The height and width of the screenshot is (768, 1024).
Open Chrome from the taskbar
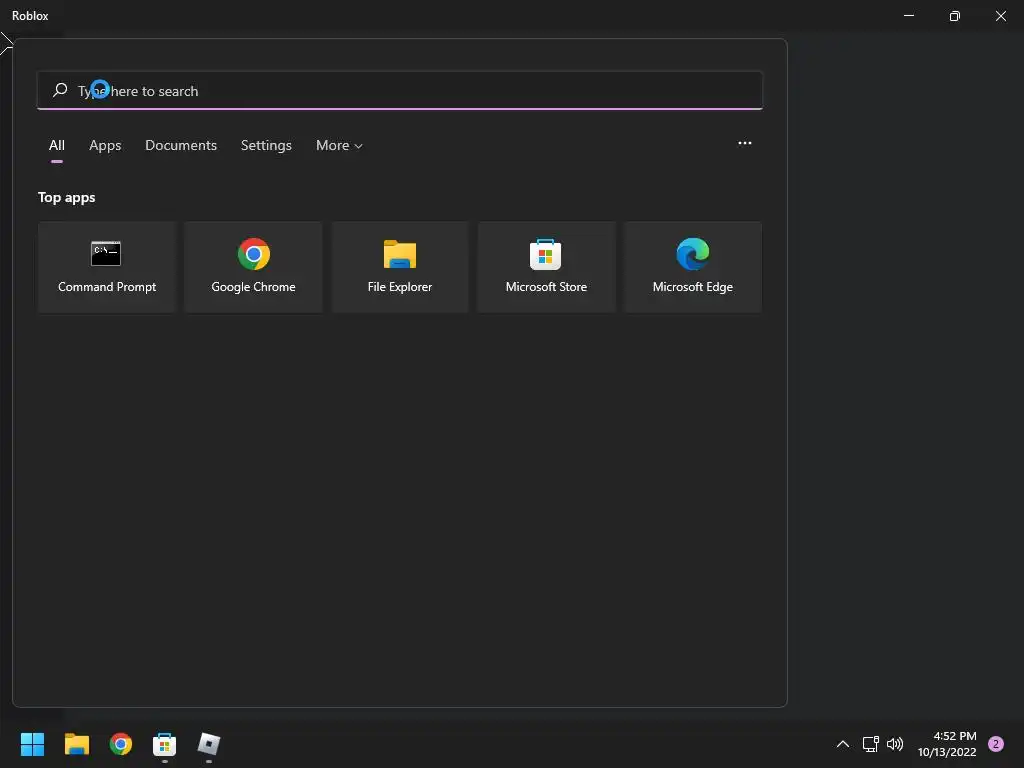121,744
